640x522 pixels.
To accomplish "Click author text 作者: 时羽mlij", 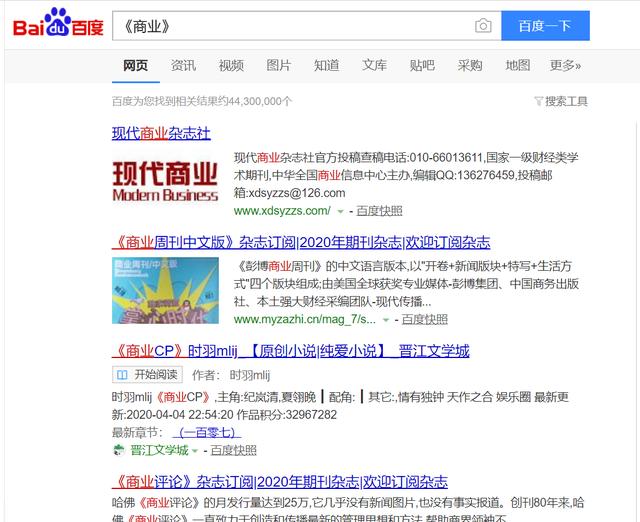I will tap(231, 375).
